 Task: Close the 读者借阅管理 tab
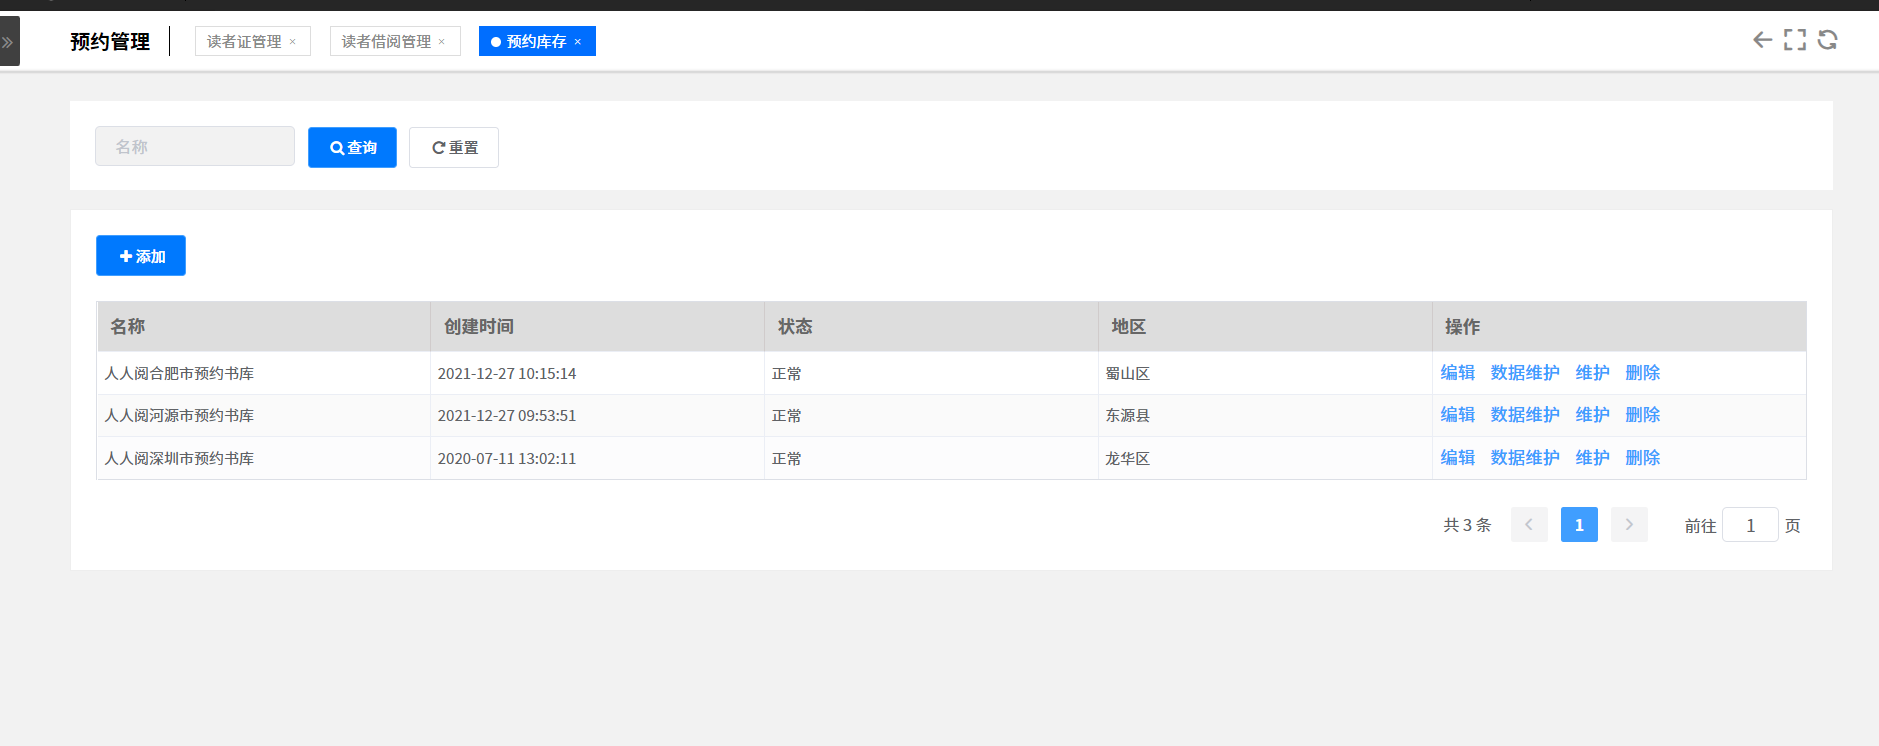click(x=442, y=42)
